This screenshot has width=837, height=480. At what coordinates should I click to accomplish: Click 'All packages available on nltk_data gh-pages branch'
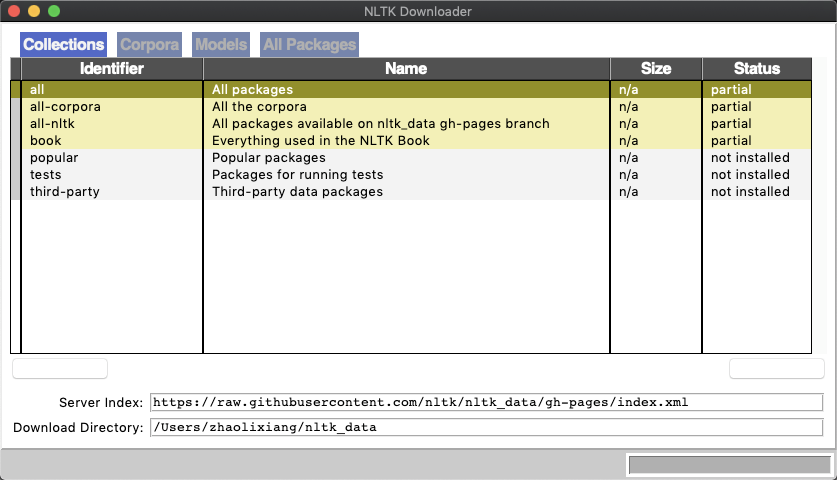[381, 124]
